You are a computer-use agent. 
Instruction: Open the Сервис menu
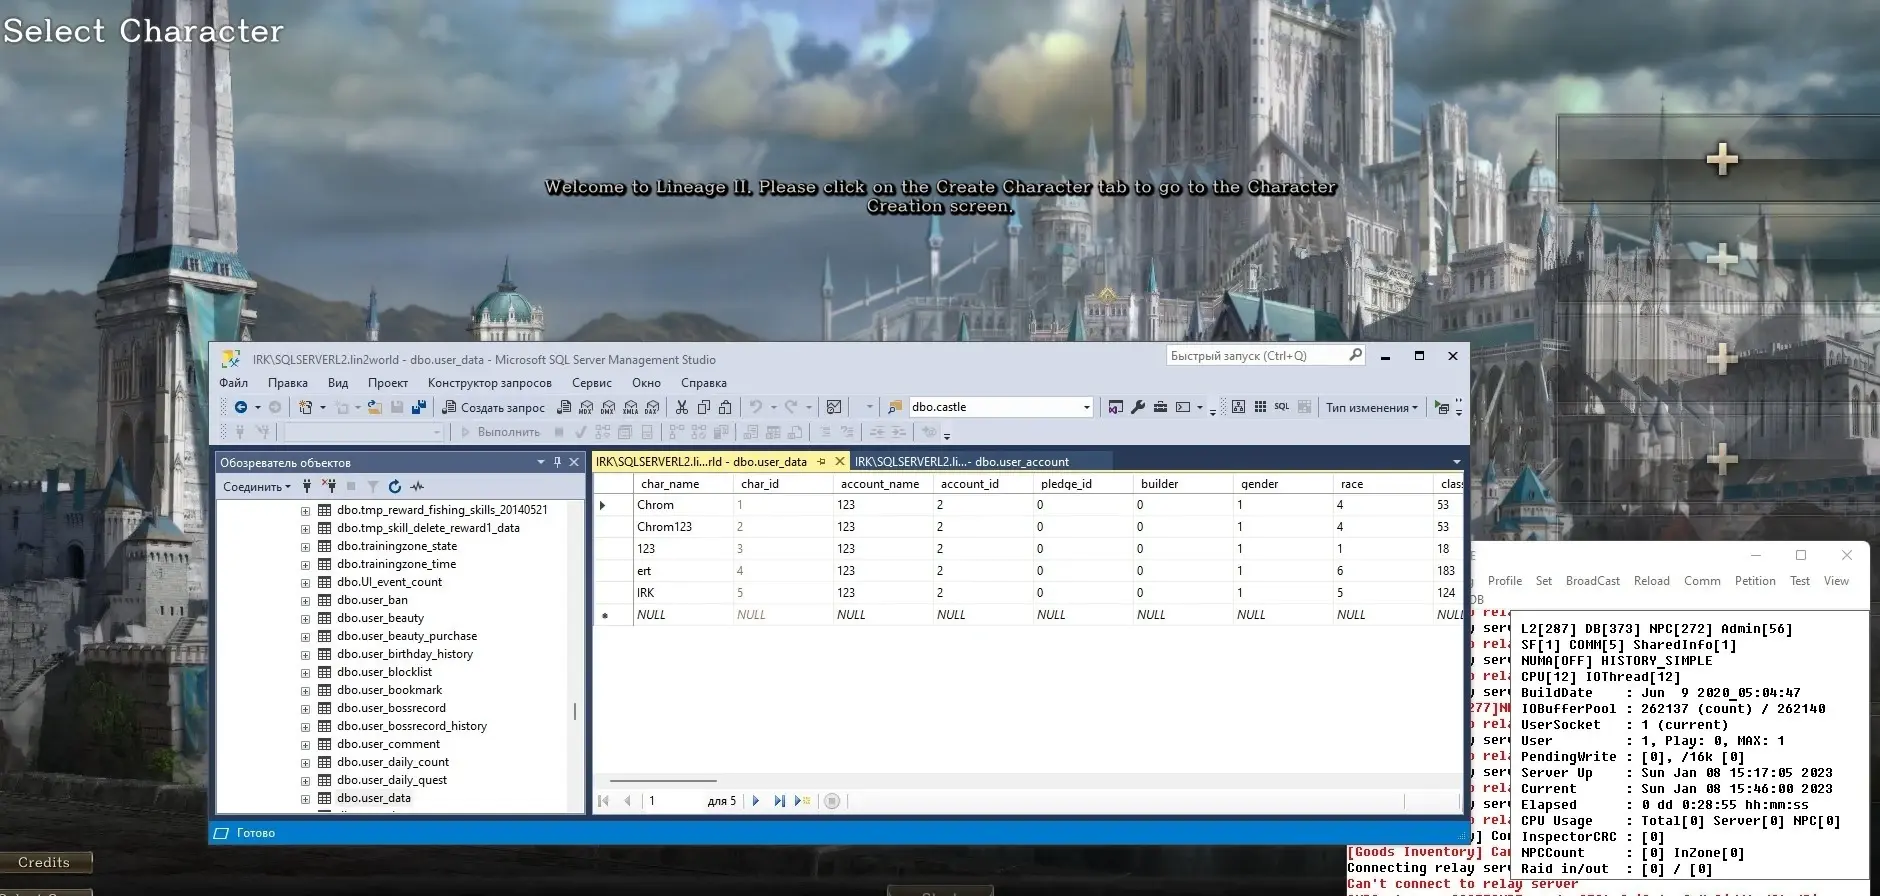(x=592, y=383)
